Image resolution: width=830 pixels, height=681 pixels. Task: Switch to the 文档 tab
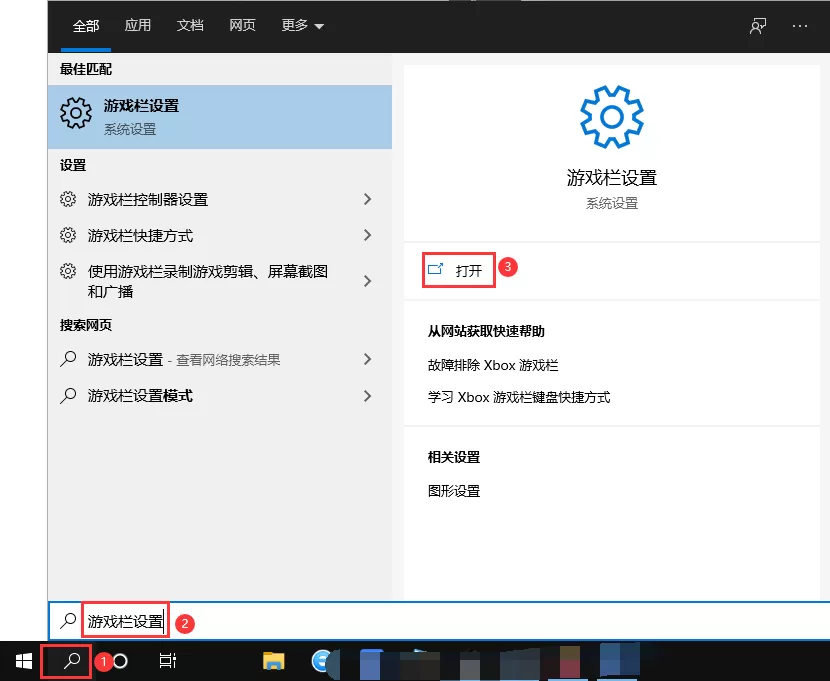[x=190, y=26]
